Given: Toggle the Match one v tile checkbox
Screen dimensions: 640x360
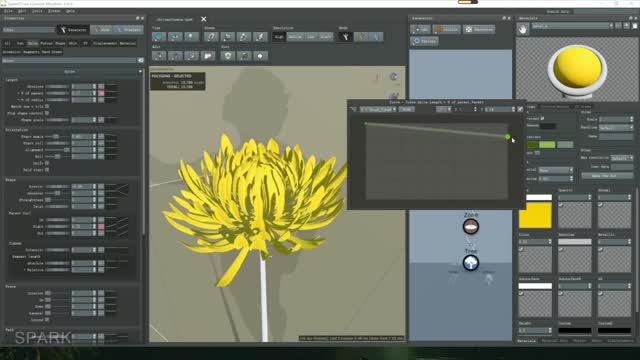Looking at the screenshot, I should (x=47, y=107).
